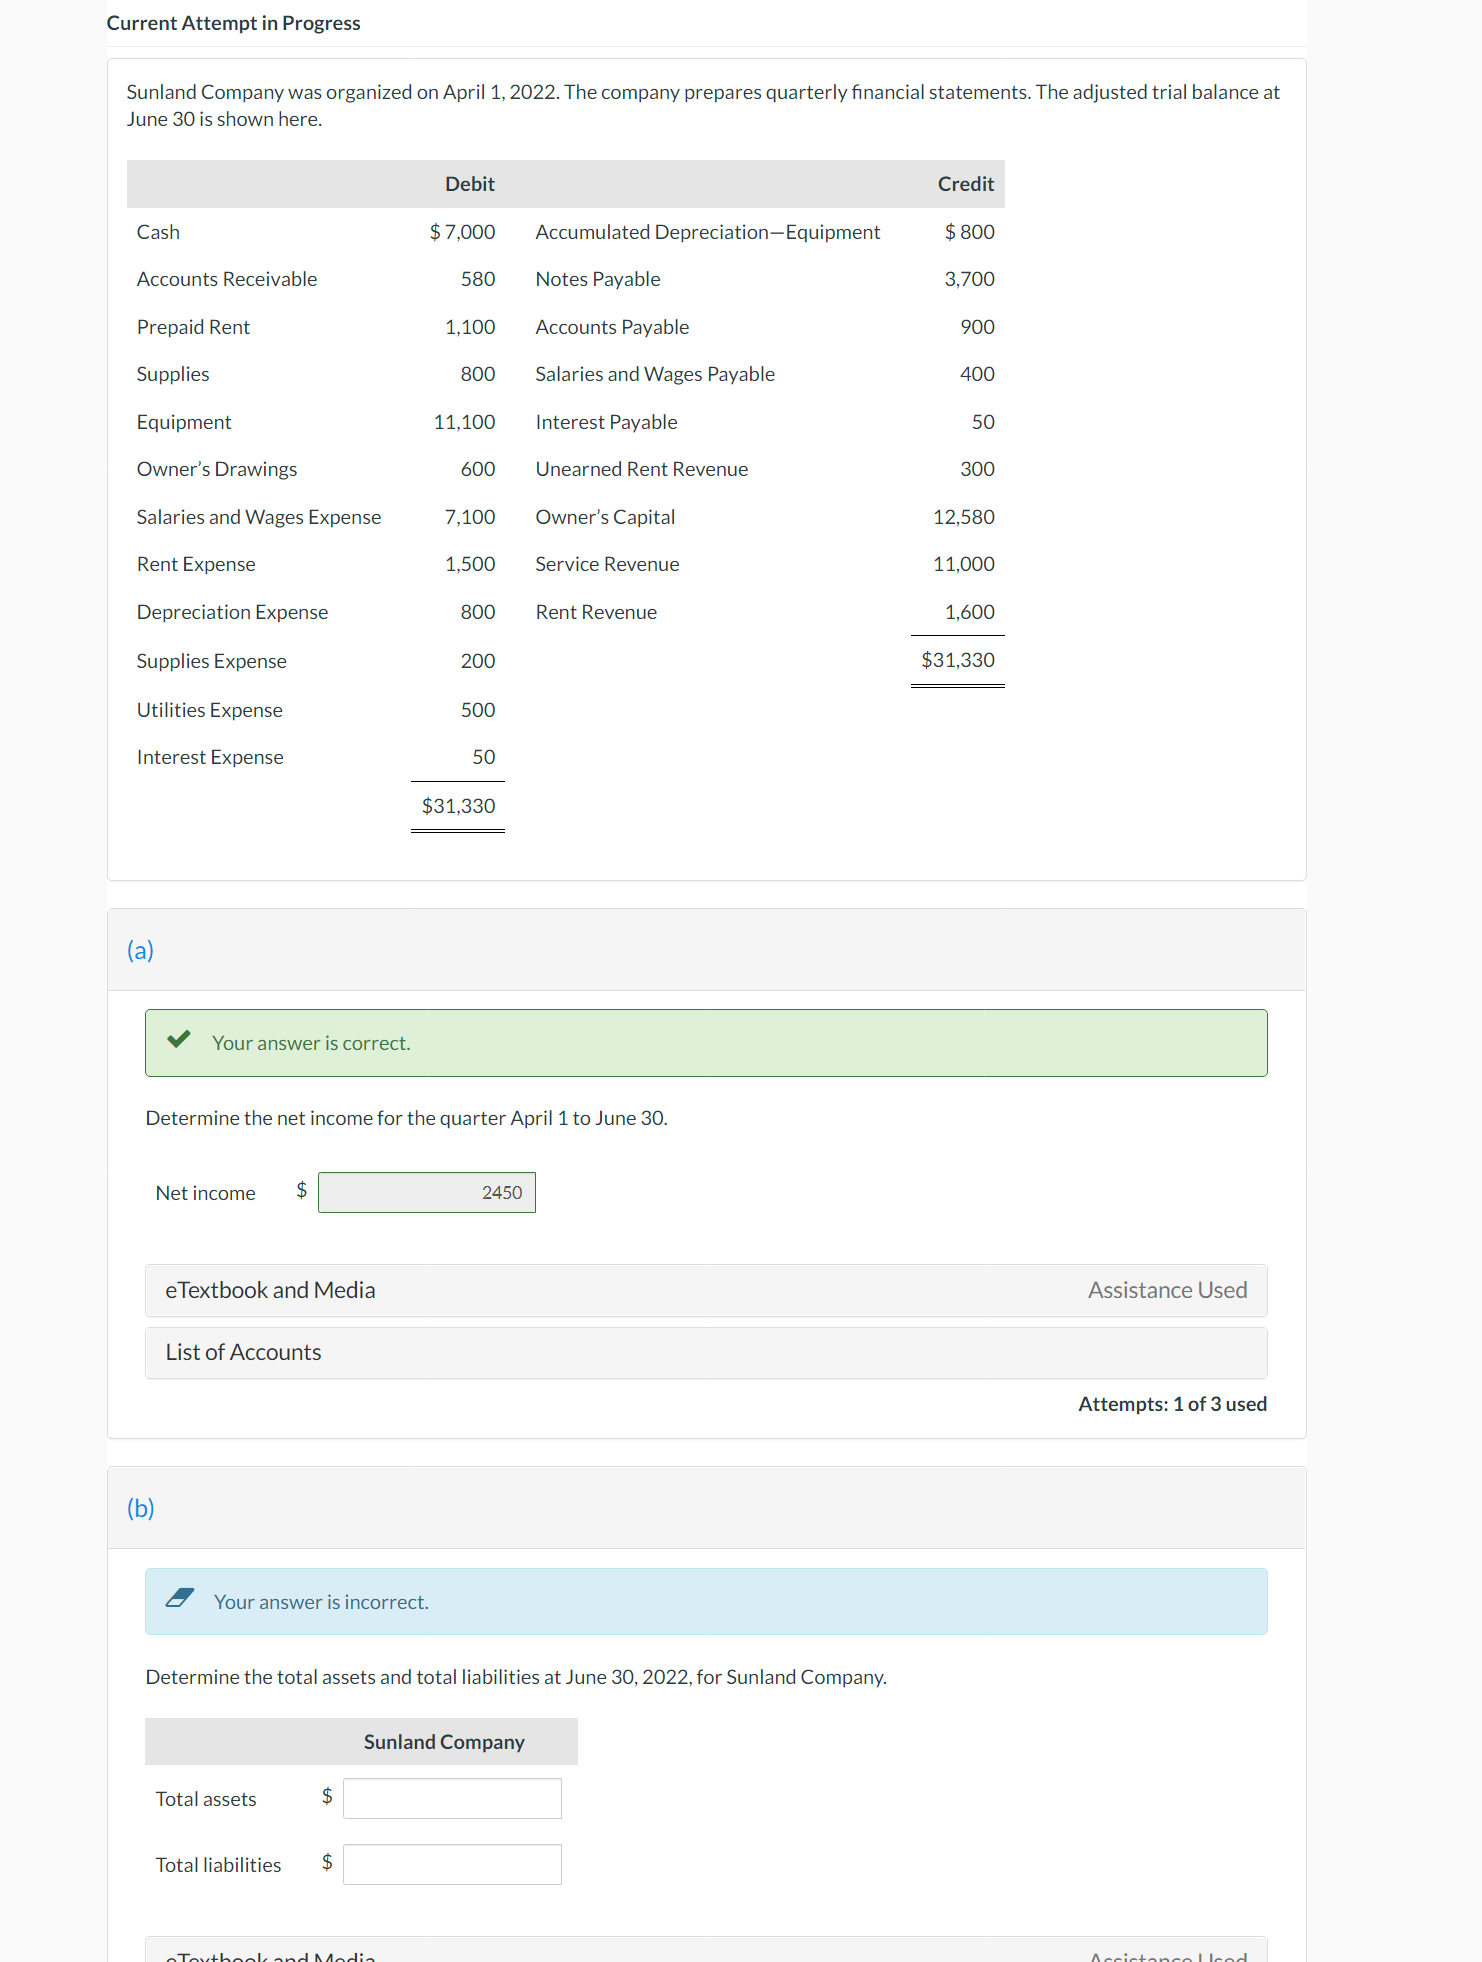
Task: Click the 'Current Attempt in Progress' heading
Action: click(233, 23)
